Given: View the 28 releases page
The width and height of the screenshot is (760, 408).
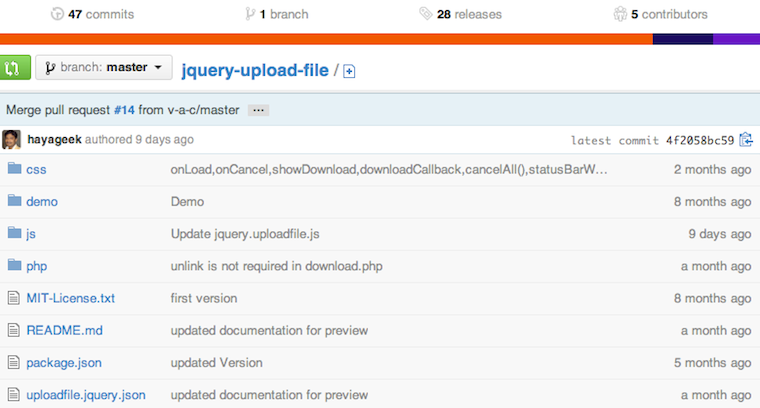Looking at the screenshot, I should [x=469, y=14].
